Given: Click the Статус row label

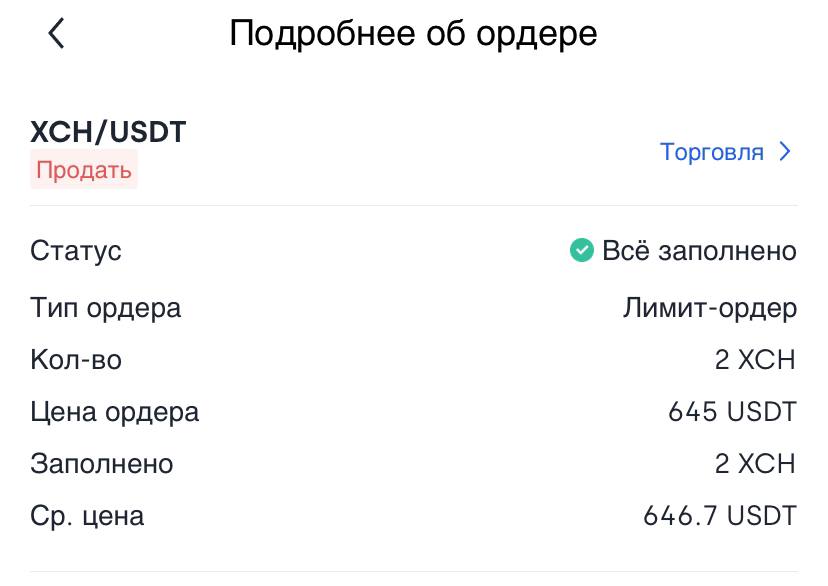Looking at the screenshot, I should [76, 251].
